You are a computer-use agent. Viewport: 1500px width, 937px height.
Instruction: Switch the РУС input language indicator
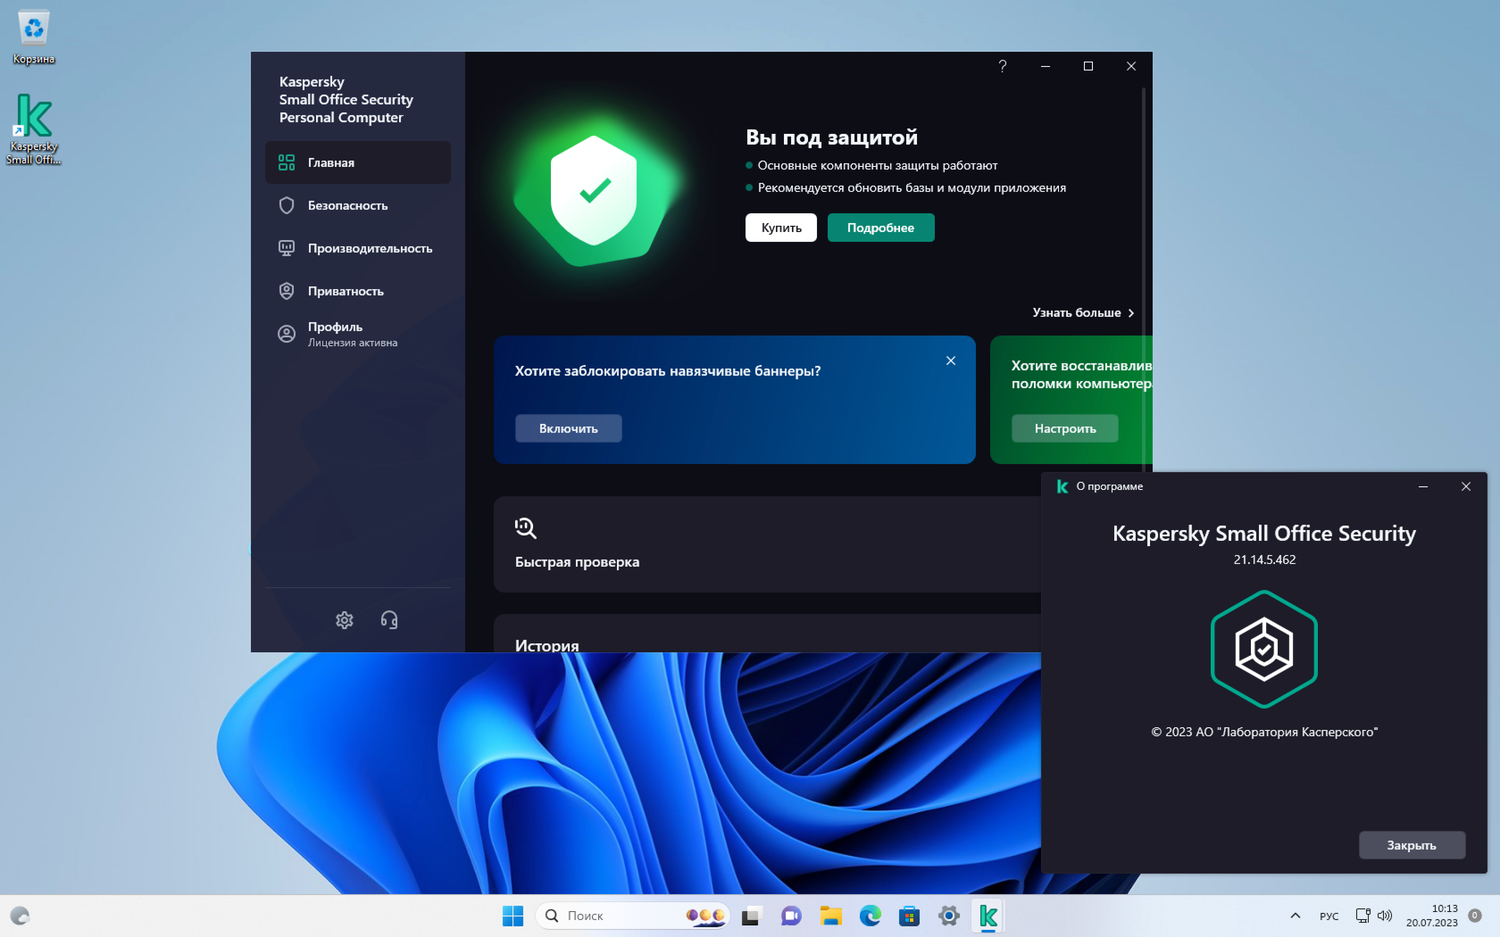pyautogui.click(x=1329, y=916)
